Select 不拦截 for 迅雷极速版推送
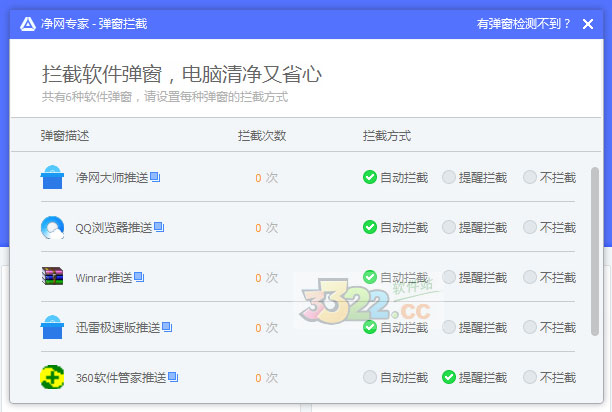 pyautogui.click(x=550, y=327)
